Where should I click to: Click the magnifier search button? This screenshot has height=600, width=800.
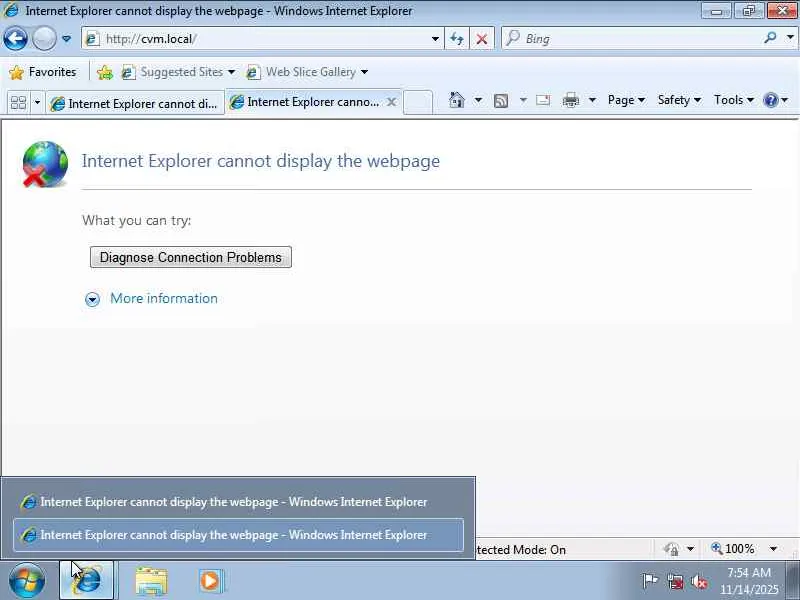770,38
